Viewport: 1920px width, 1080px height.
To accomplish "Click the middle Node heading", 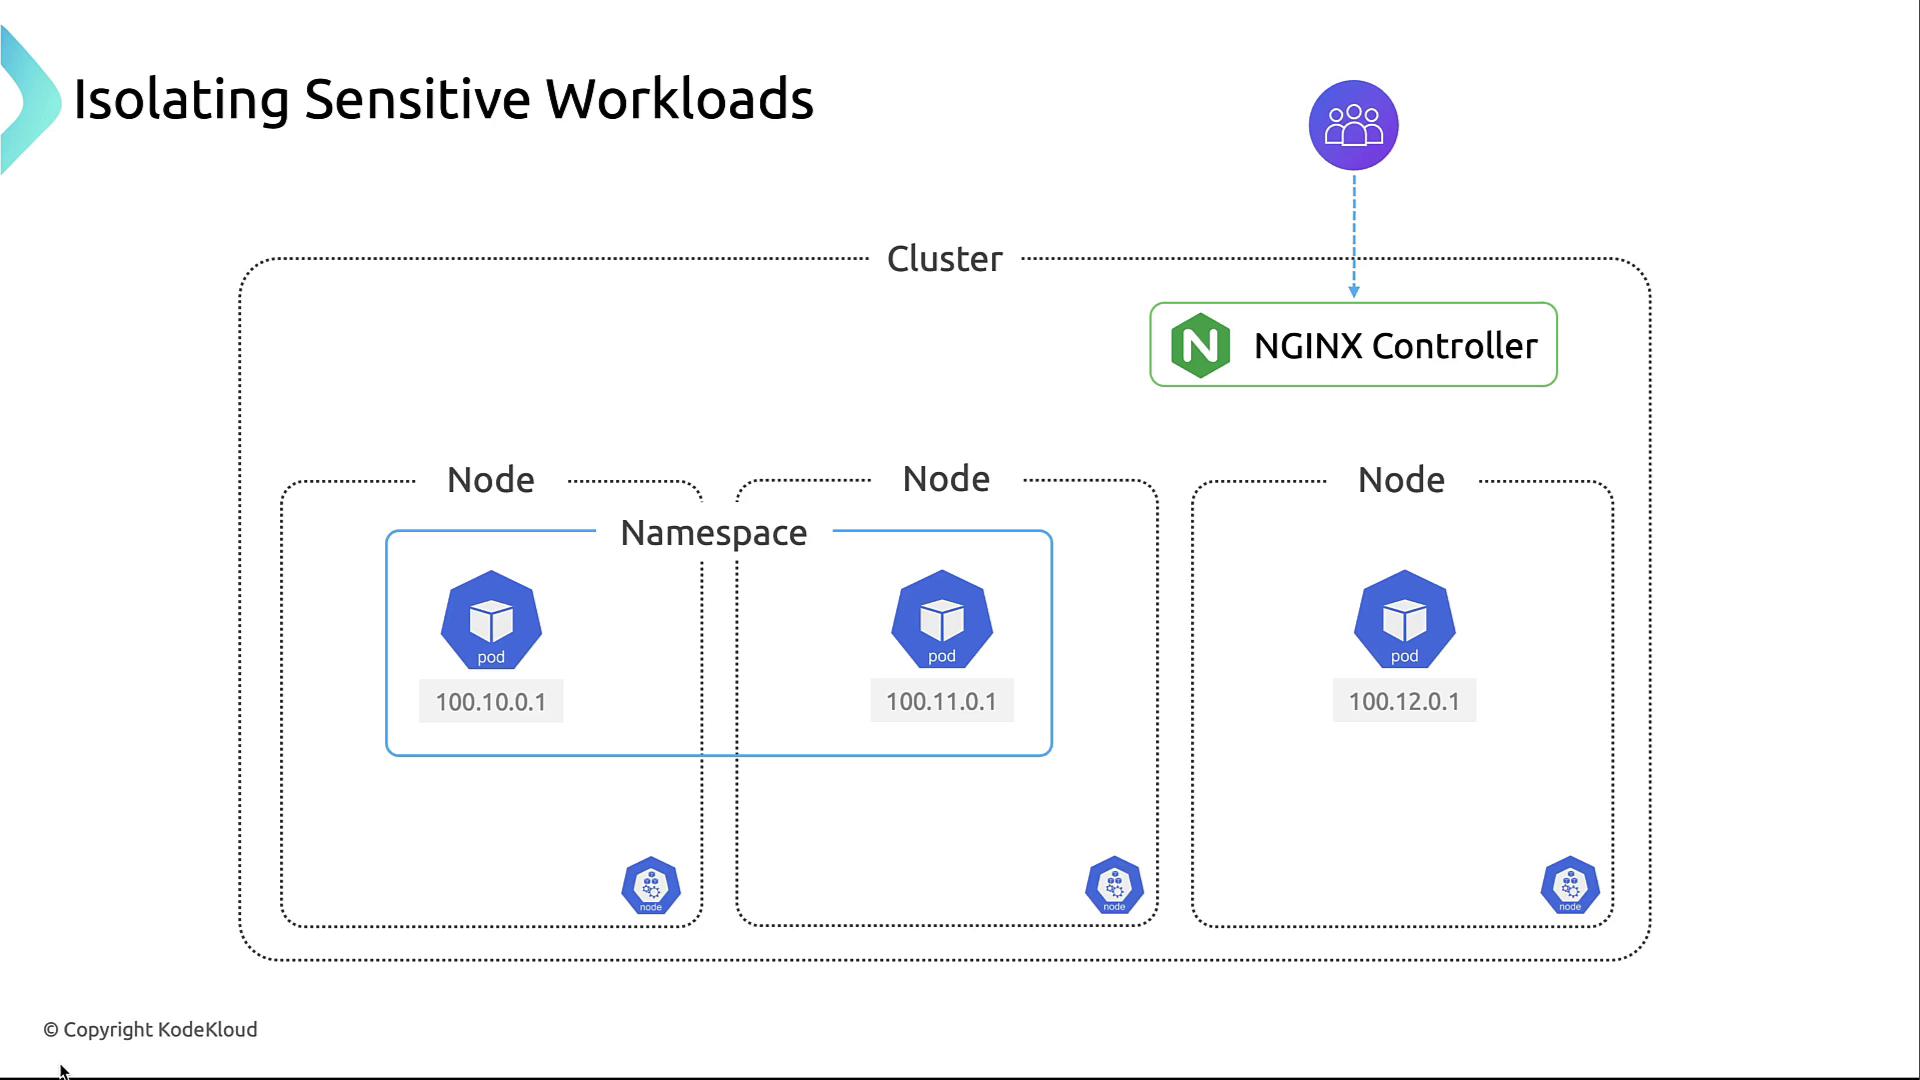I will (946, 479).
